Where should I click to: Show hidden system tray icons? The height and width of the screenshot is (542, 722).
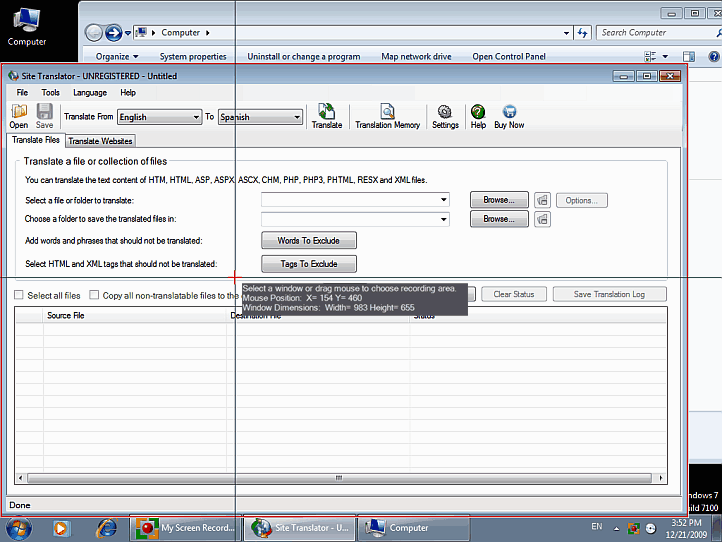coord(616,529)
